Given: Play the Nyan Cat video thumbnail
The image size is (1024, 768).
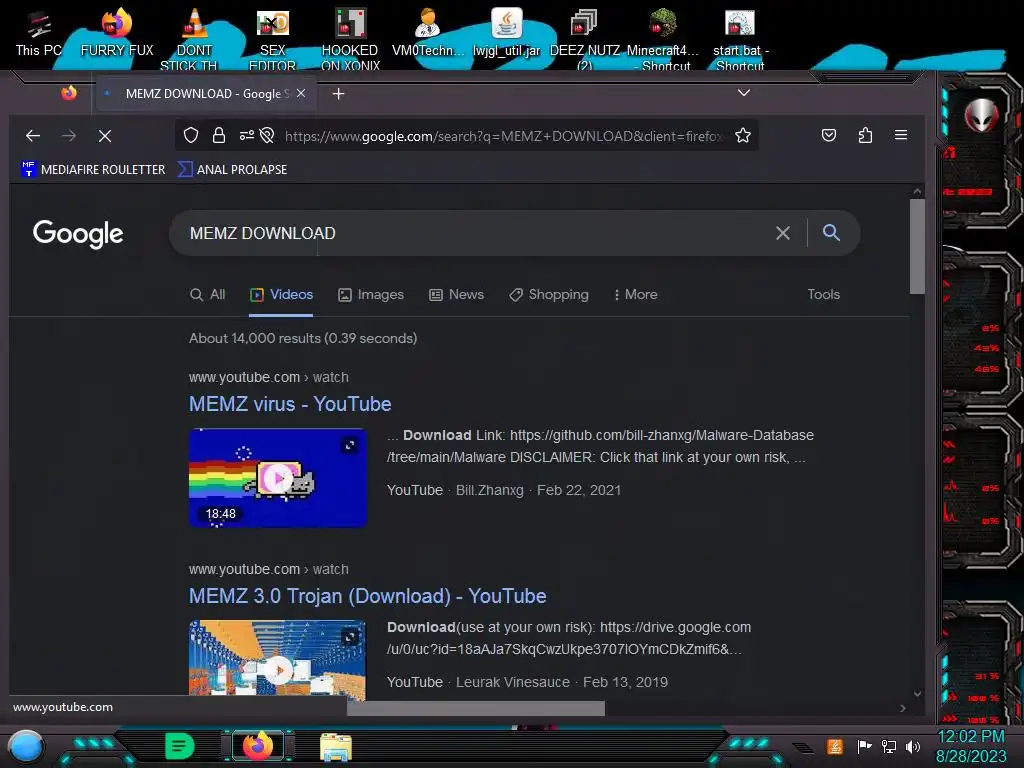Looking at the screenshot, I should point(278,478).
